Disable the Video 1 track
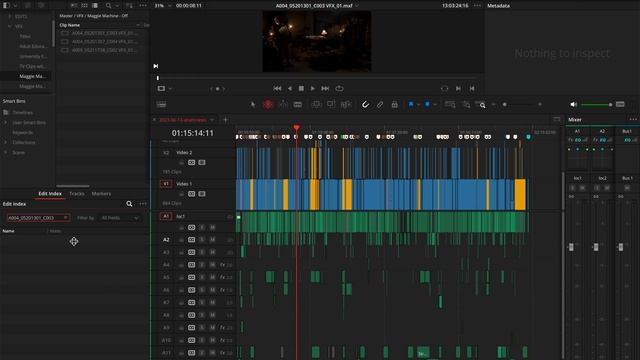640x360 pixels. (x=202, y=194)
